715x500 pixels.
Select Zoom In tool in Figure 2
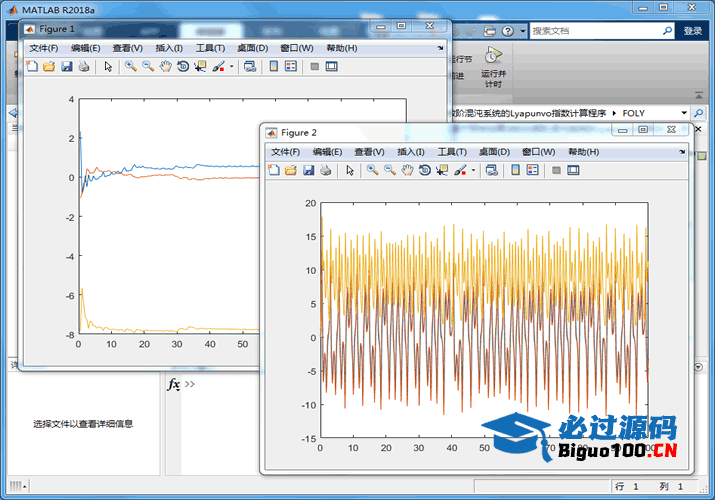[x=373, y=170]
